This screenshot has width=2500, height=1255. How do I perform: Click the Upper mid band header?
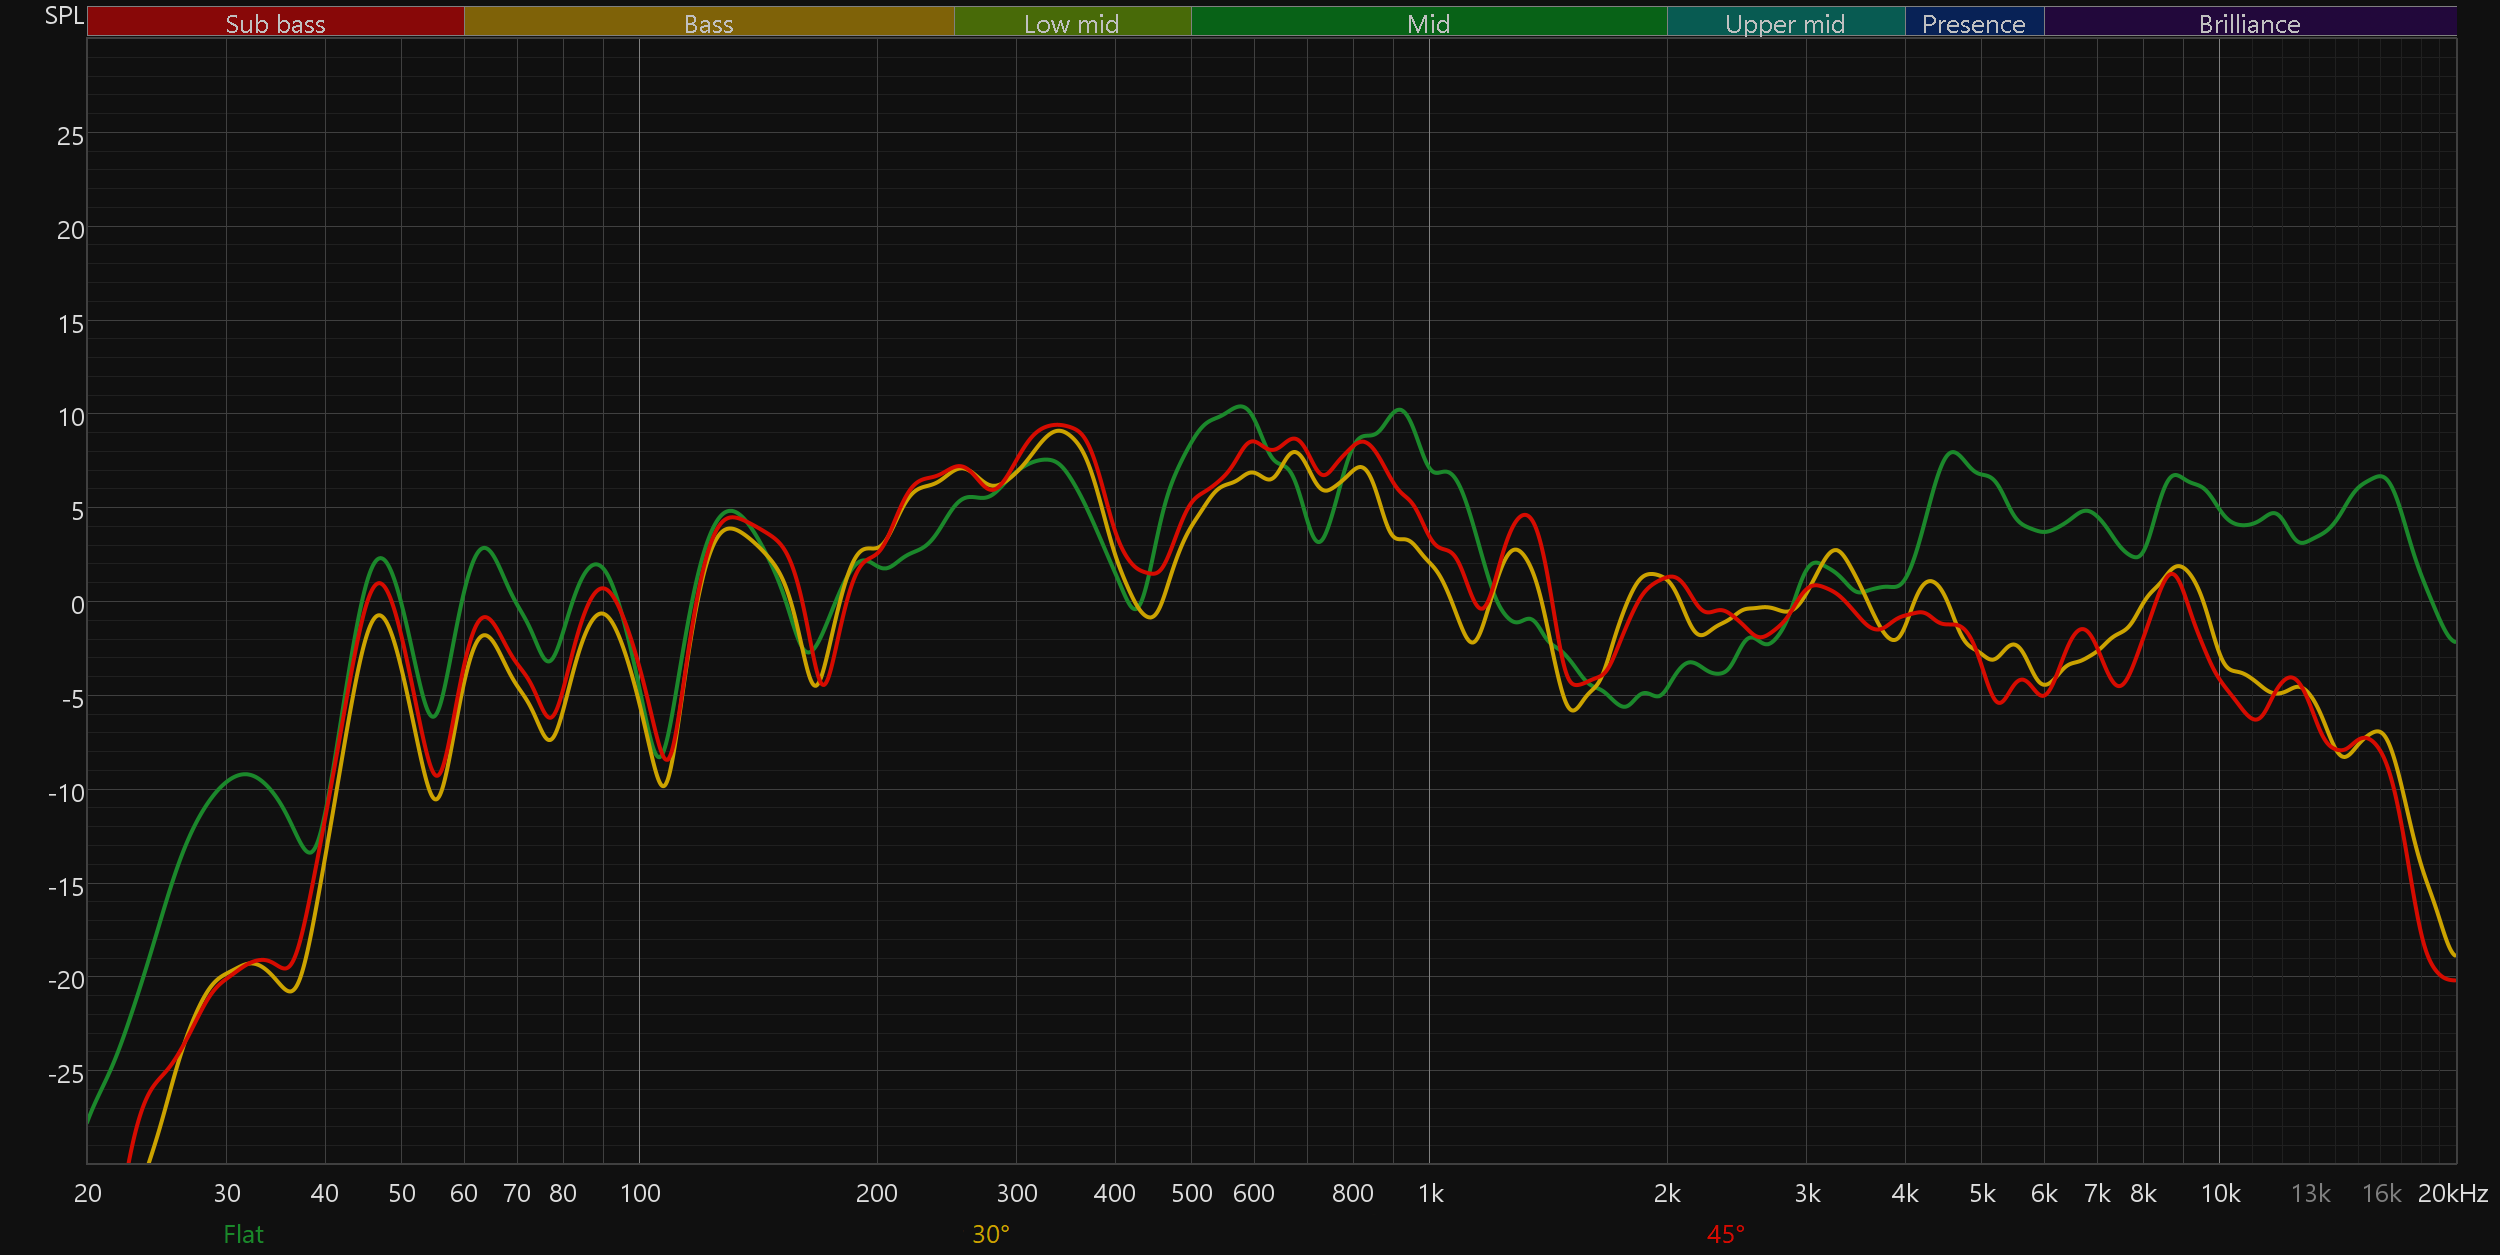[1785, 23]
